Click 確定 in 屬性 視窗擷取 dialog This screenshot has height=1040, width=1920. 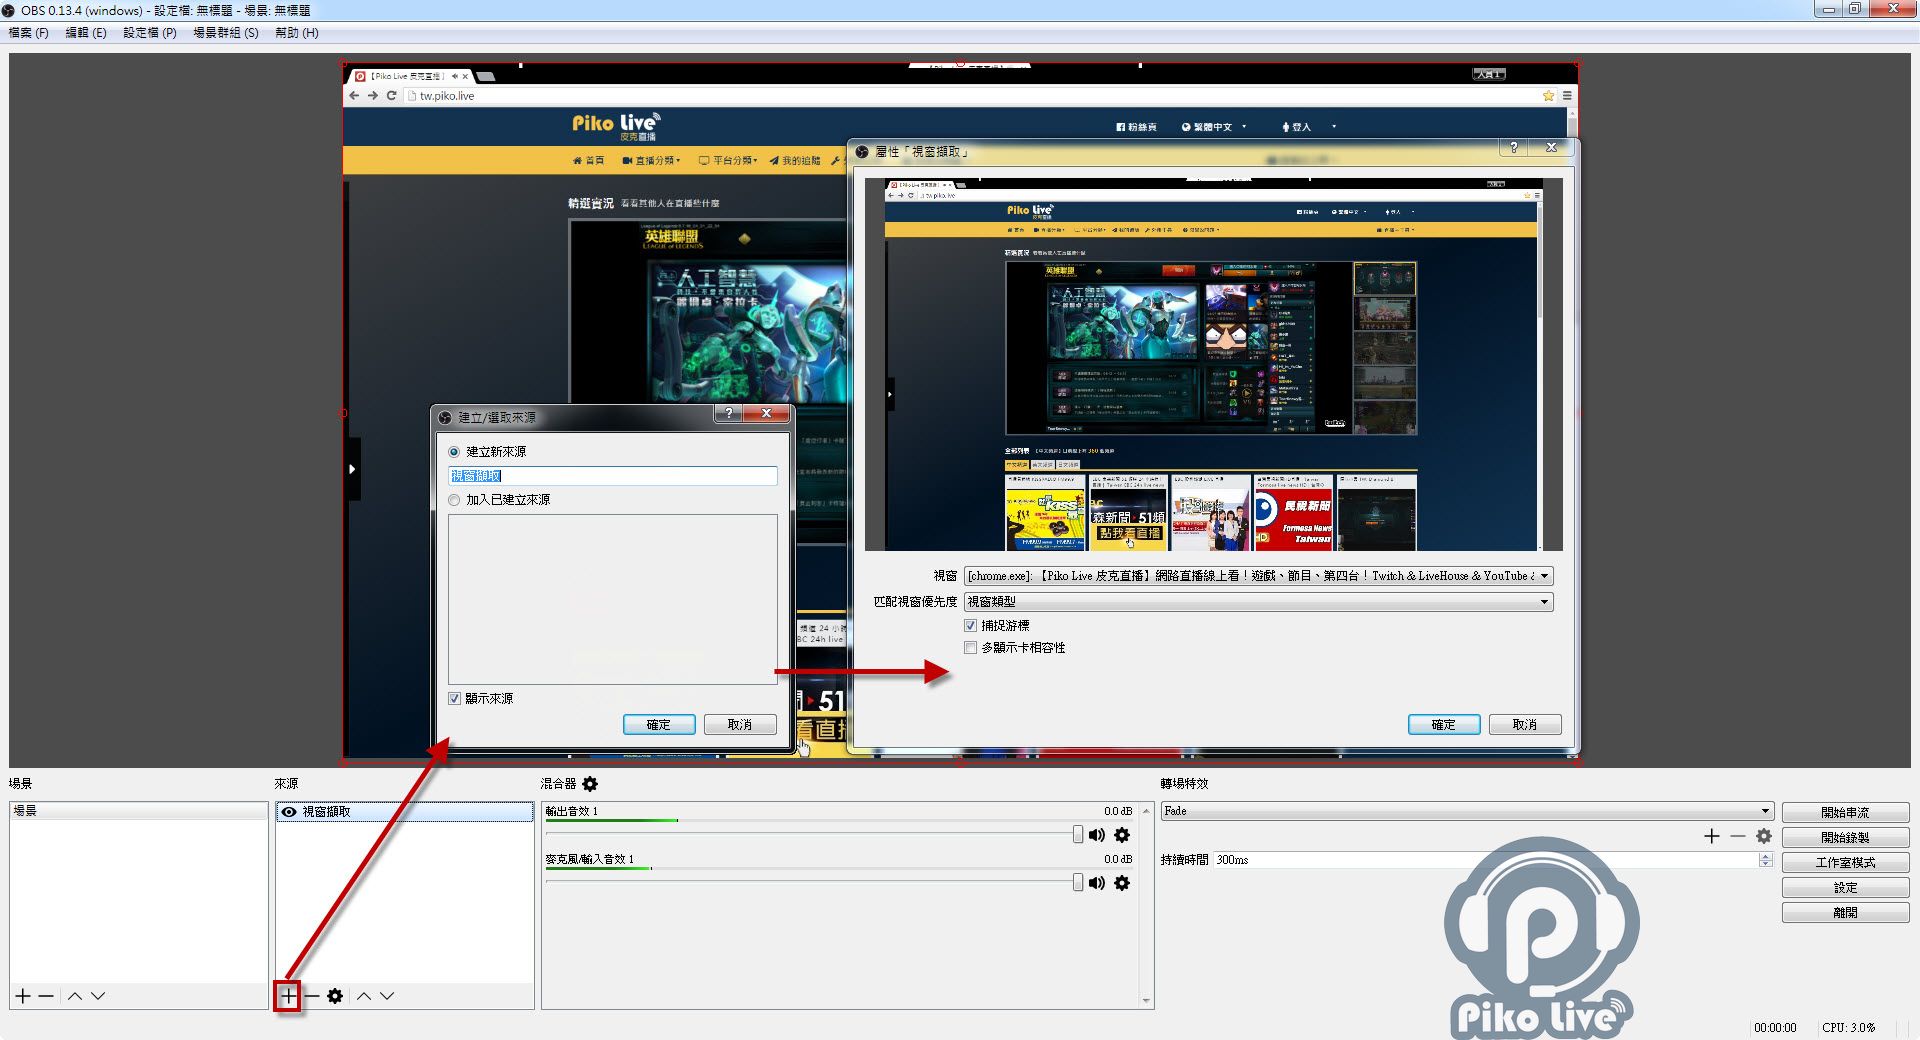pyautogui.click(x=1443, y=725)
